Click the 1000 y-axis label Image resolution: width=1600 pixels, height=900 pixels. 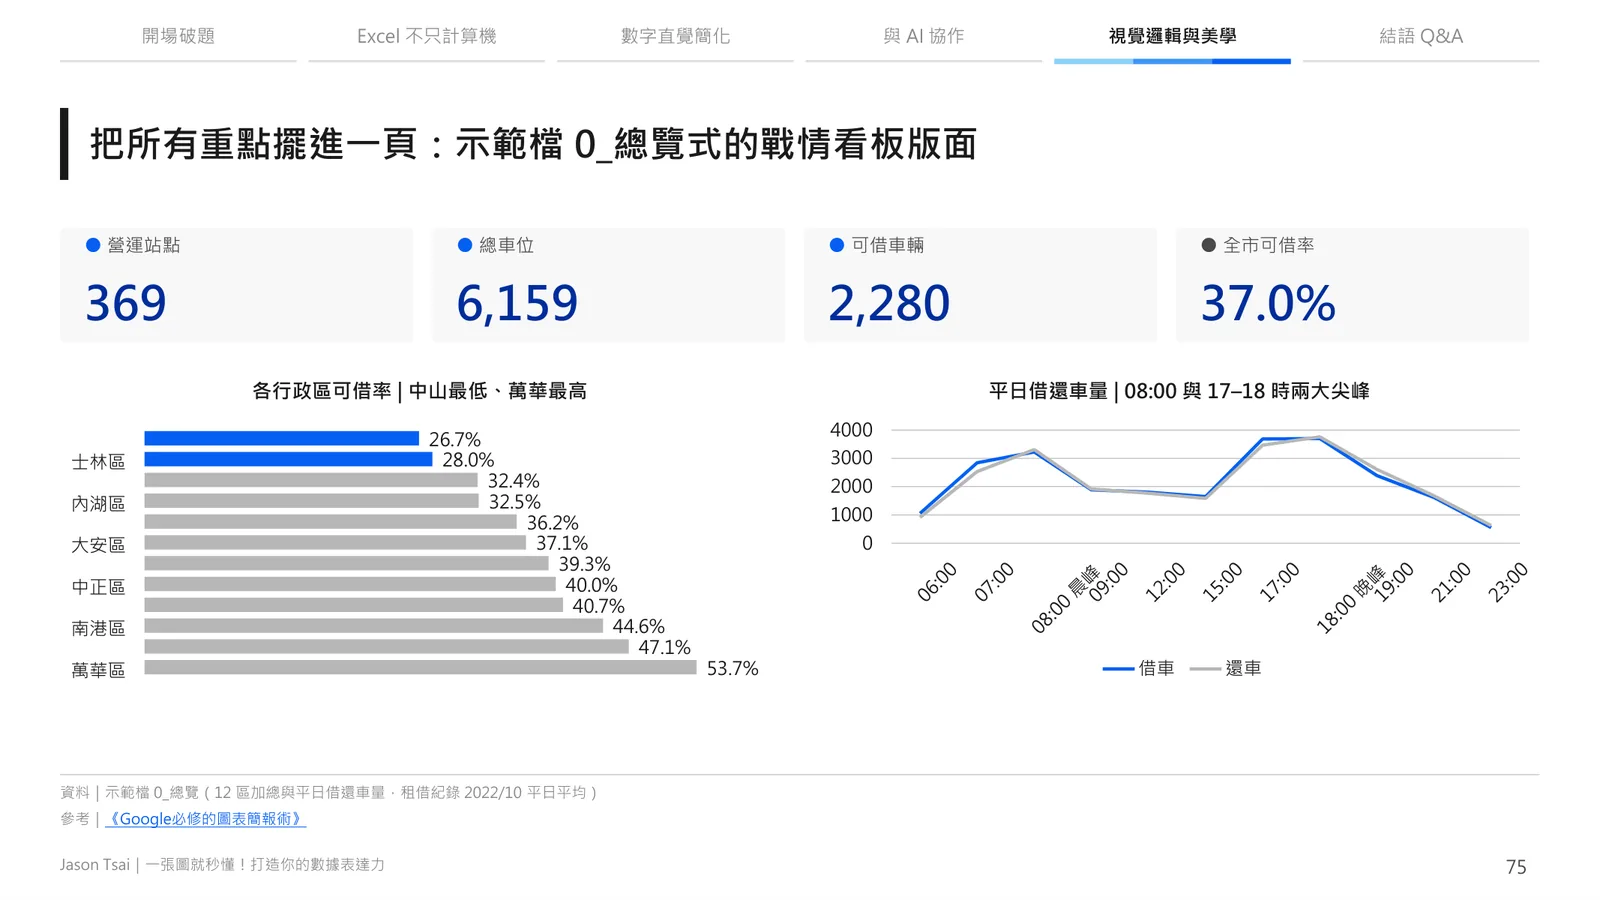tap(851, 515)
